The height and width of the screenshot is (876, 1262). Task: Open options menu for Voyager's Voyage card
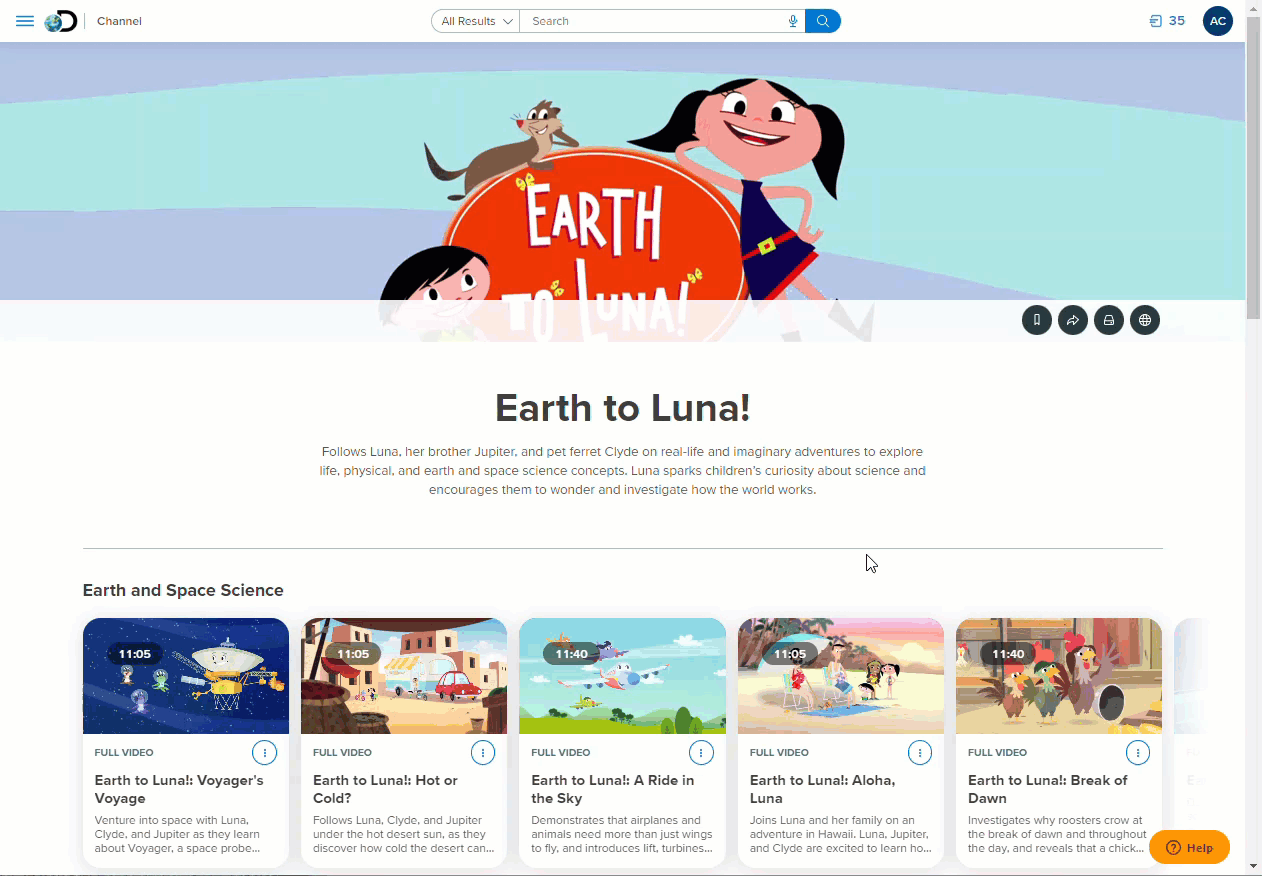(264, 752)
